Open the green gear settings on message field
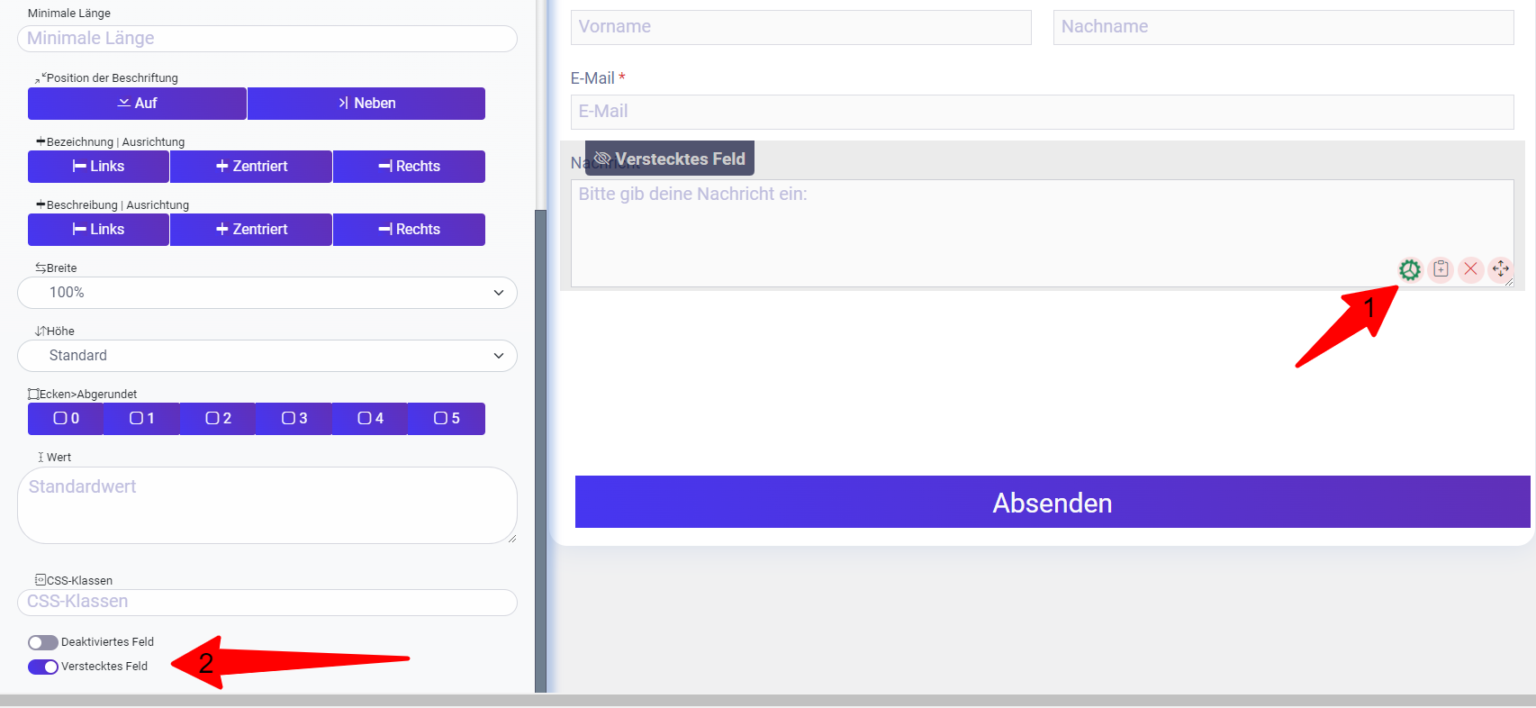1536x708 pixels. click(x=1409, y=269)
